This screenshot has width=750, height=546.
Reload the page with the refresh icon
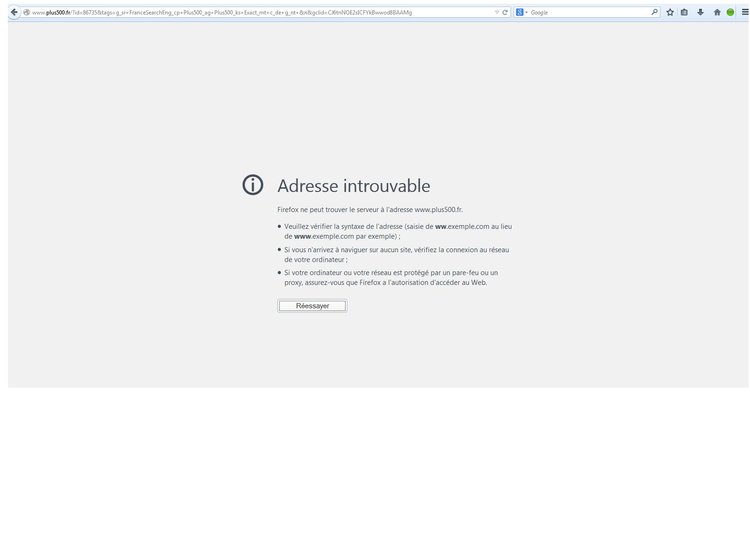505,12
